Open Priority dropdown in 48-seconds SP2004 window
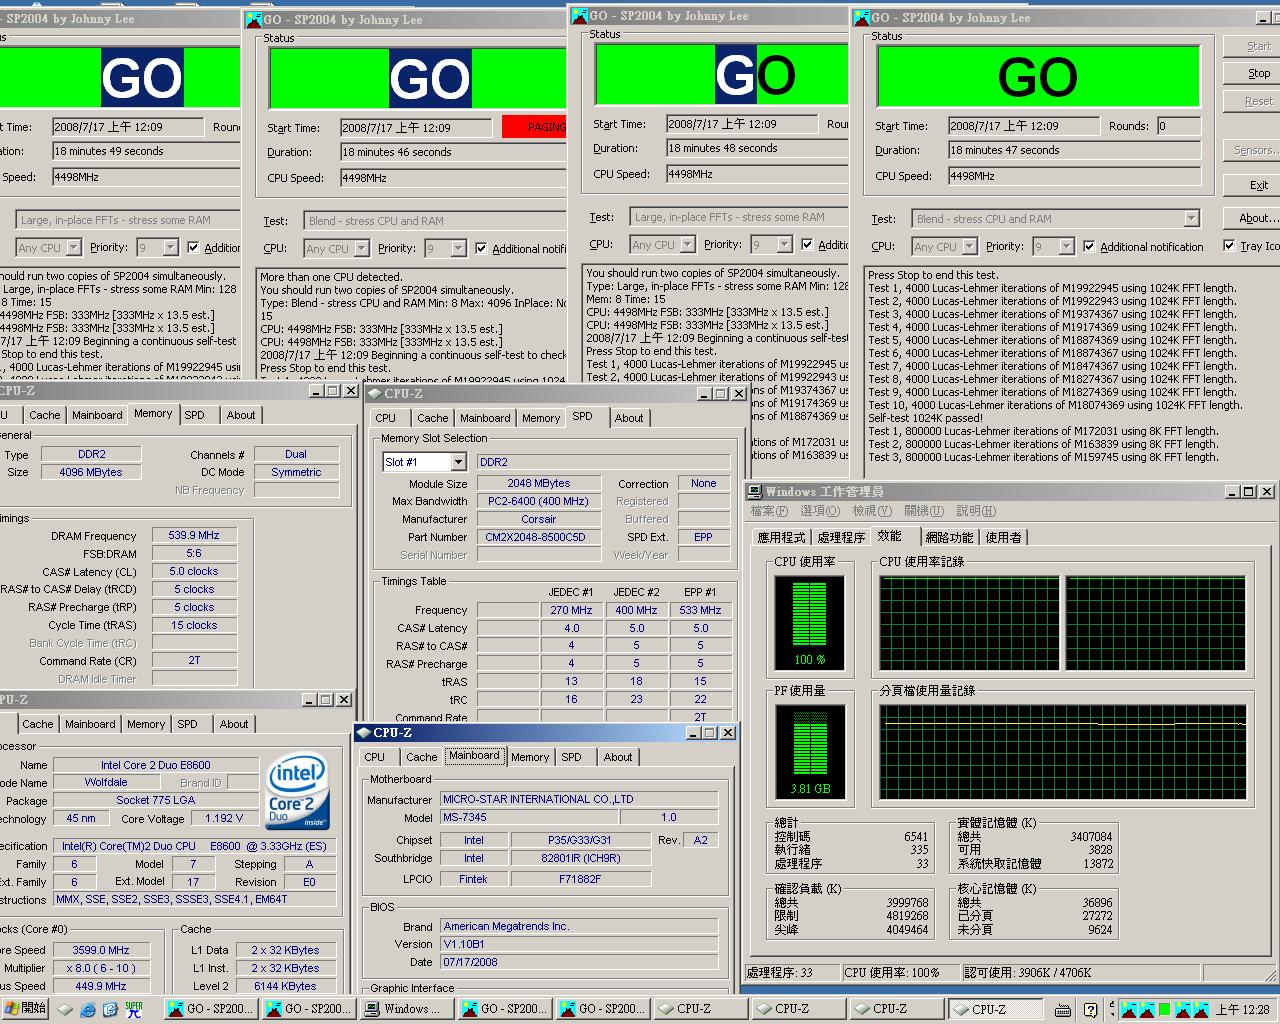The image size is (1280, 1024). tap(785, 245)
